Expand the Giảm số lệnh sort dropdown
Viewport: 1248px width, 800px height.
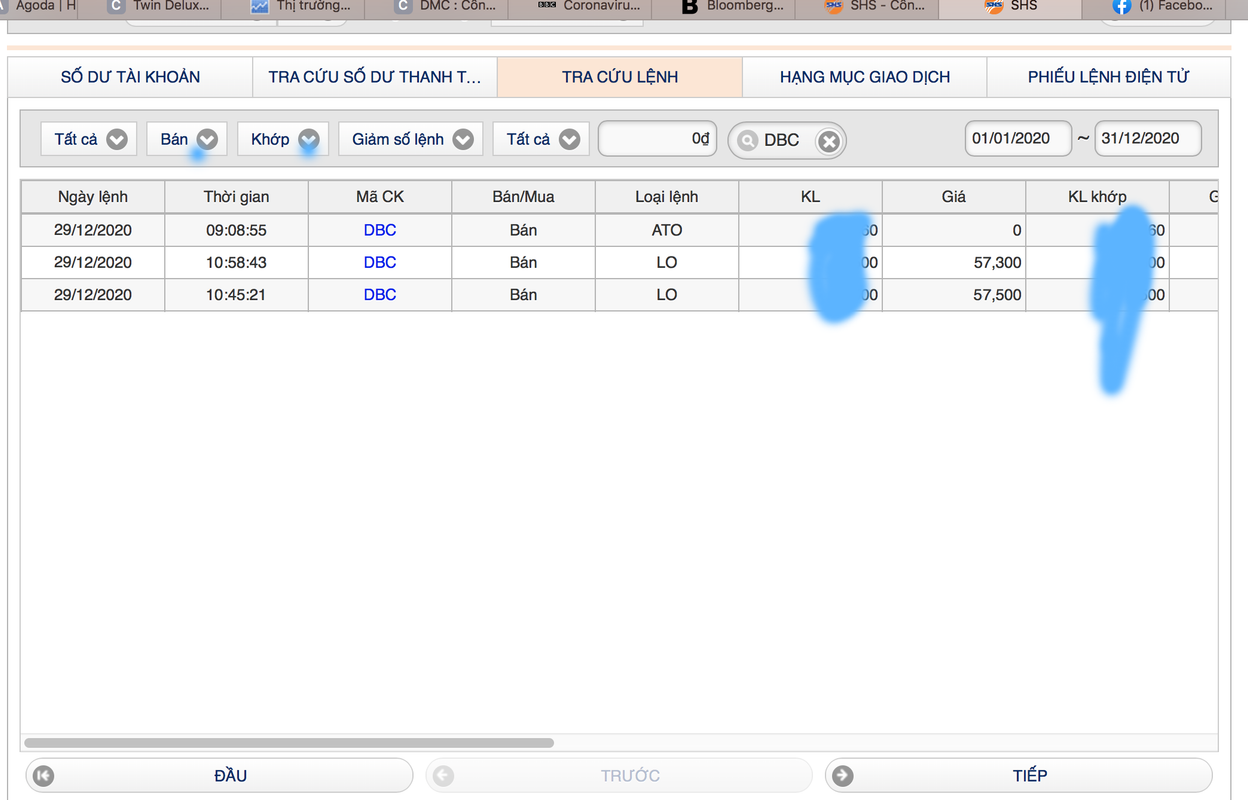coord(411,139)
